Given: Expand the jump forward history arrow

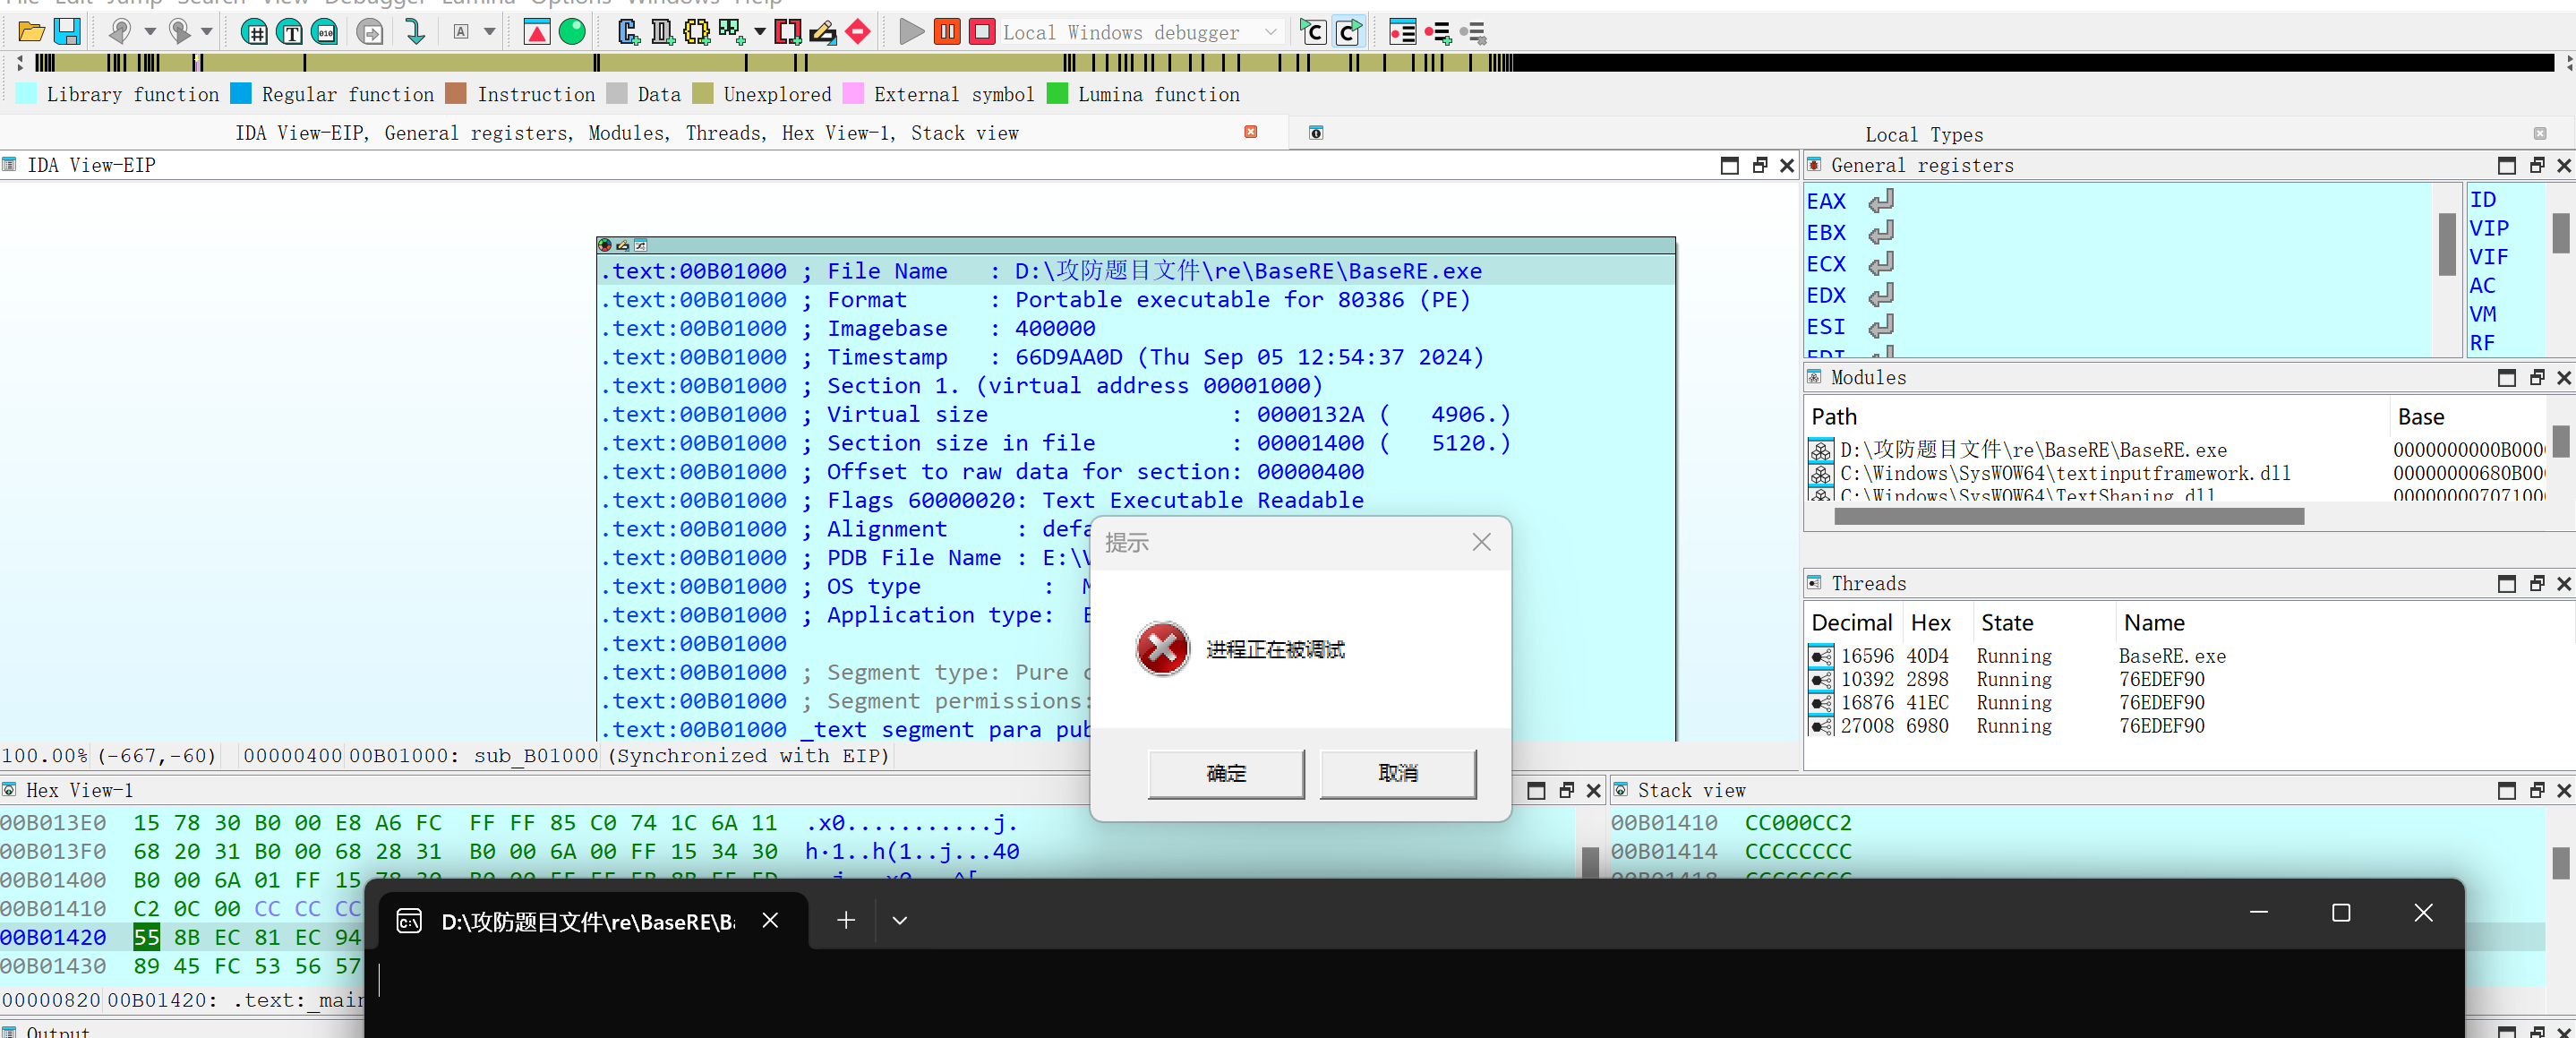Looking at the screenshot, I should pos(207,32).
